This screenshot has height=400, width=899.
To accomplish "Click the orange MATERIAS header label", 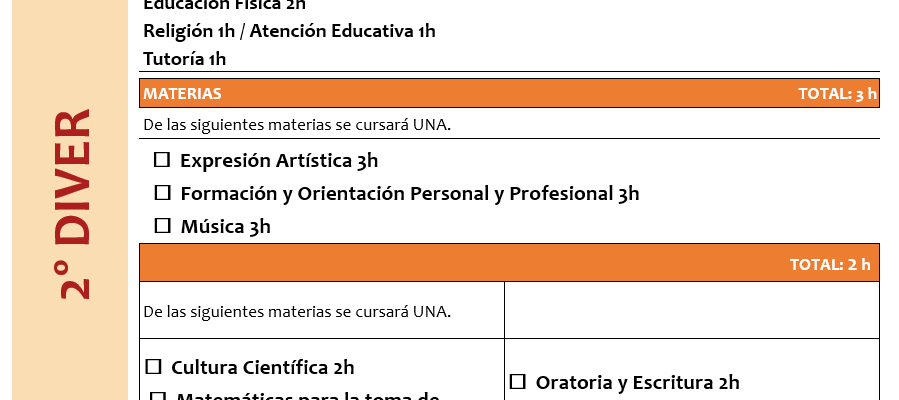I will [x=183, y=94].
